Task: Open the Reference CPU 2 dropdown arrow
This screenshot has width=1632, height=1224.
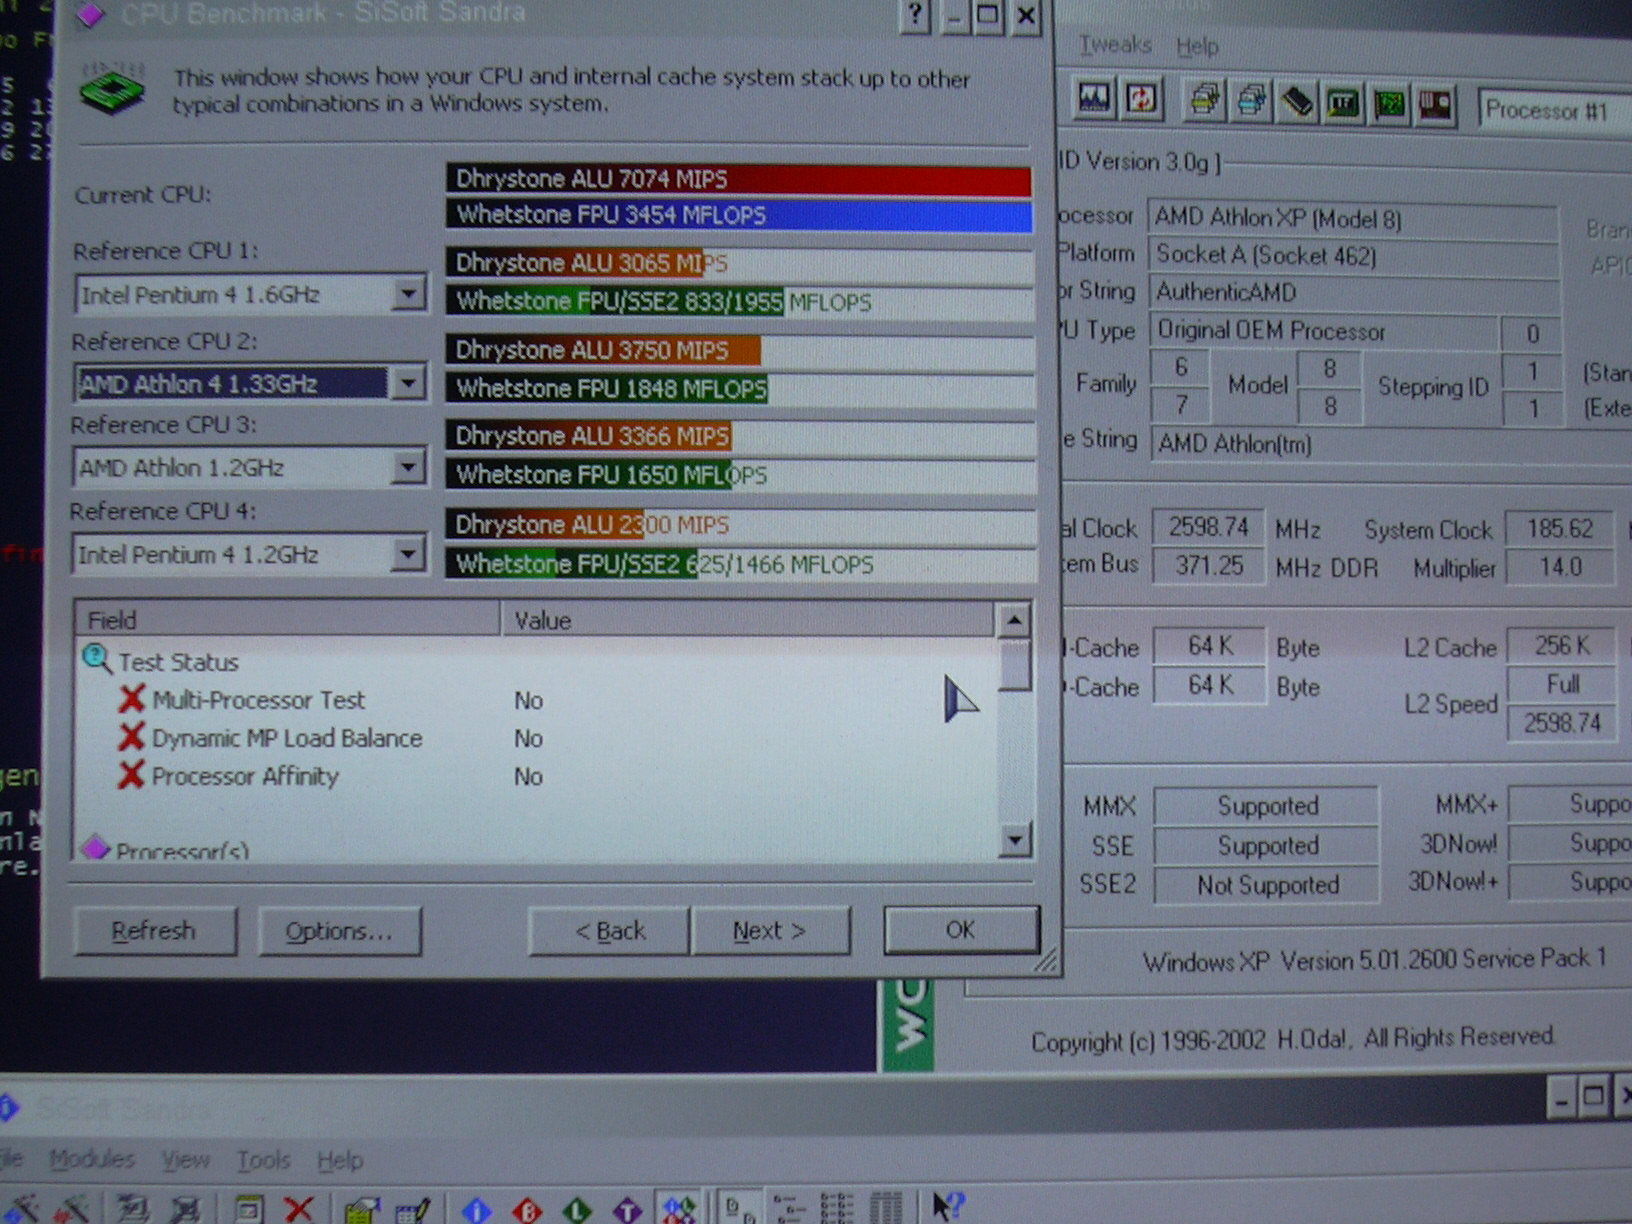Action: 408,383
